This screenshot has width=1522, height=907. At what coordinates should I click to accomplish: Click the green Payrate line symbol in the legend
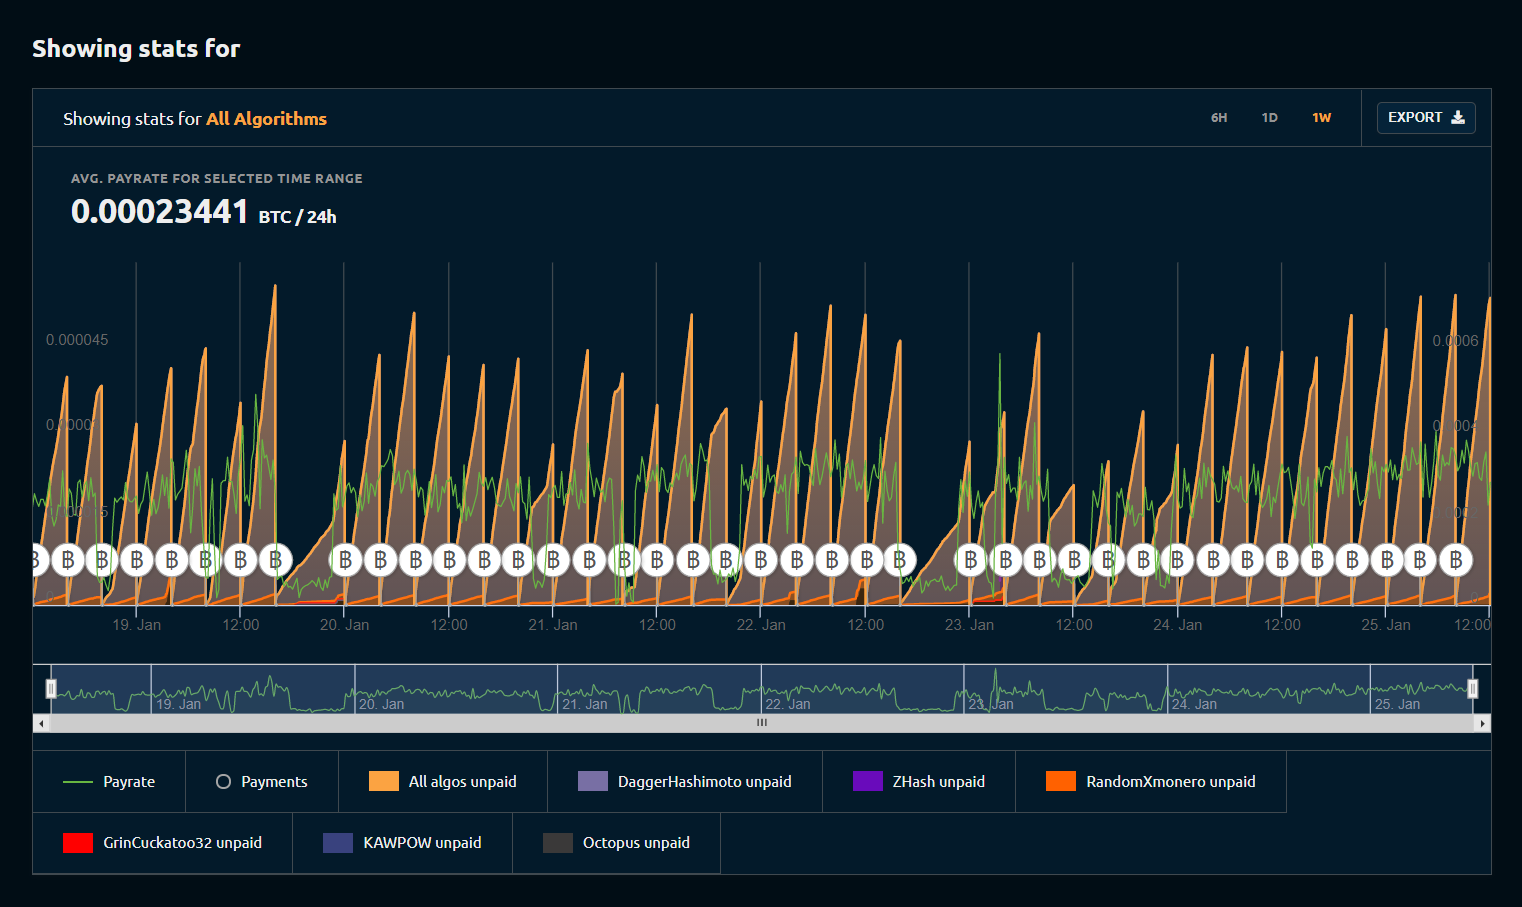point(78,782)
